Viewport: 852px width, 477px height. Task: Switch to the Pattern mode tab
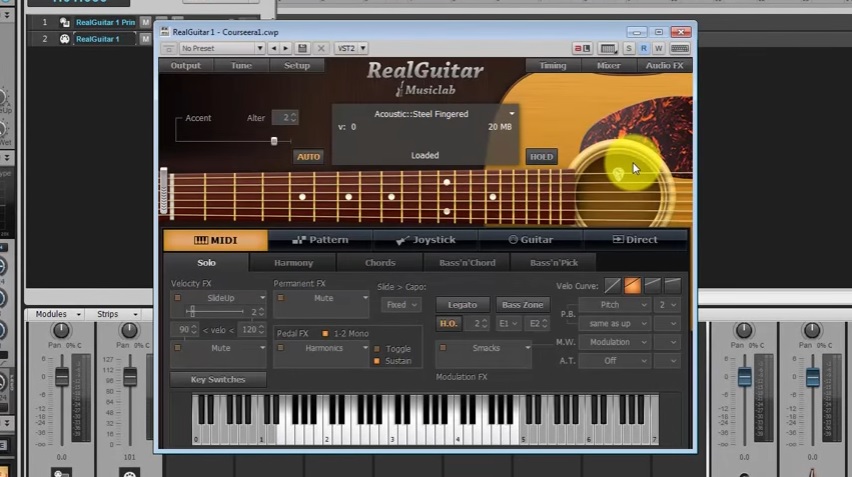[320, 240]
